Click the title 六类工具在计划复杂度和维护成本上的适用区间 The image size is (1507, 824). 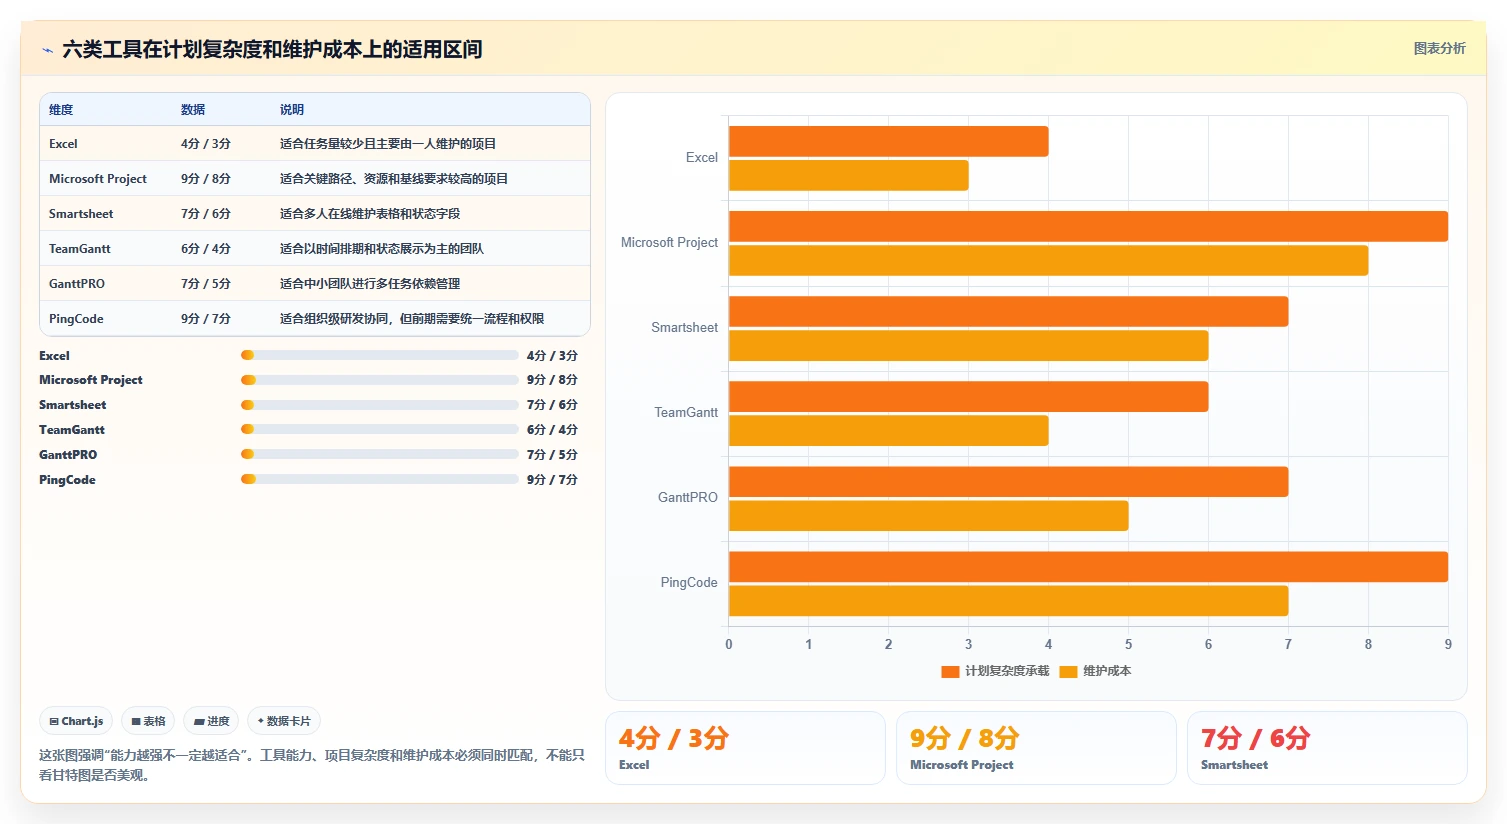pyautogui.click(x=272, y=49)
